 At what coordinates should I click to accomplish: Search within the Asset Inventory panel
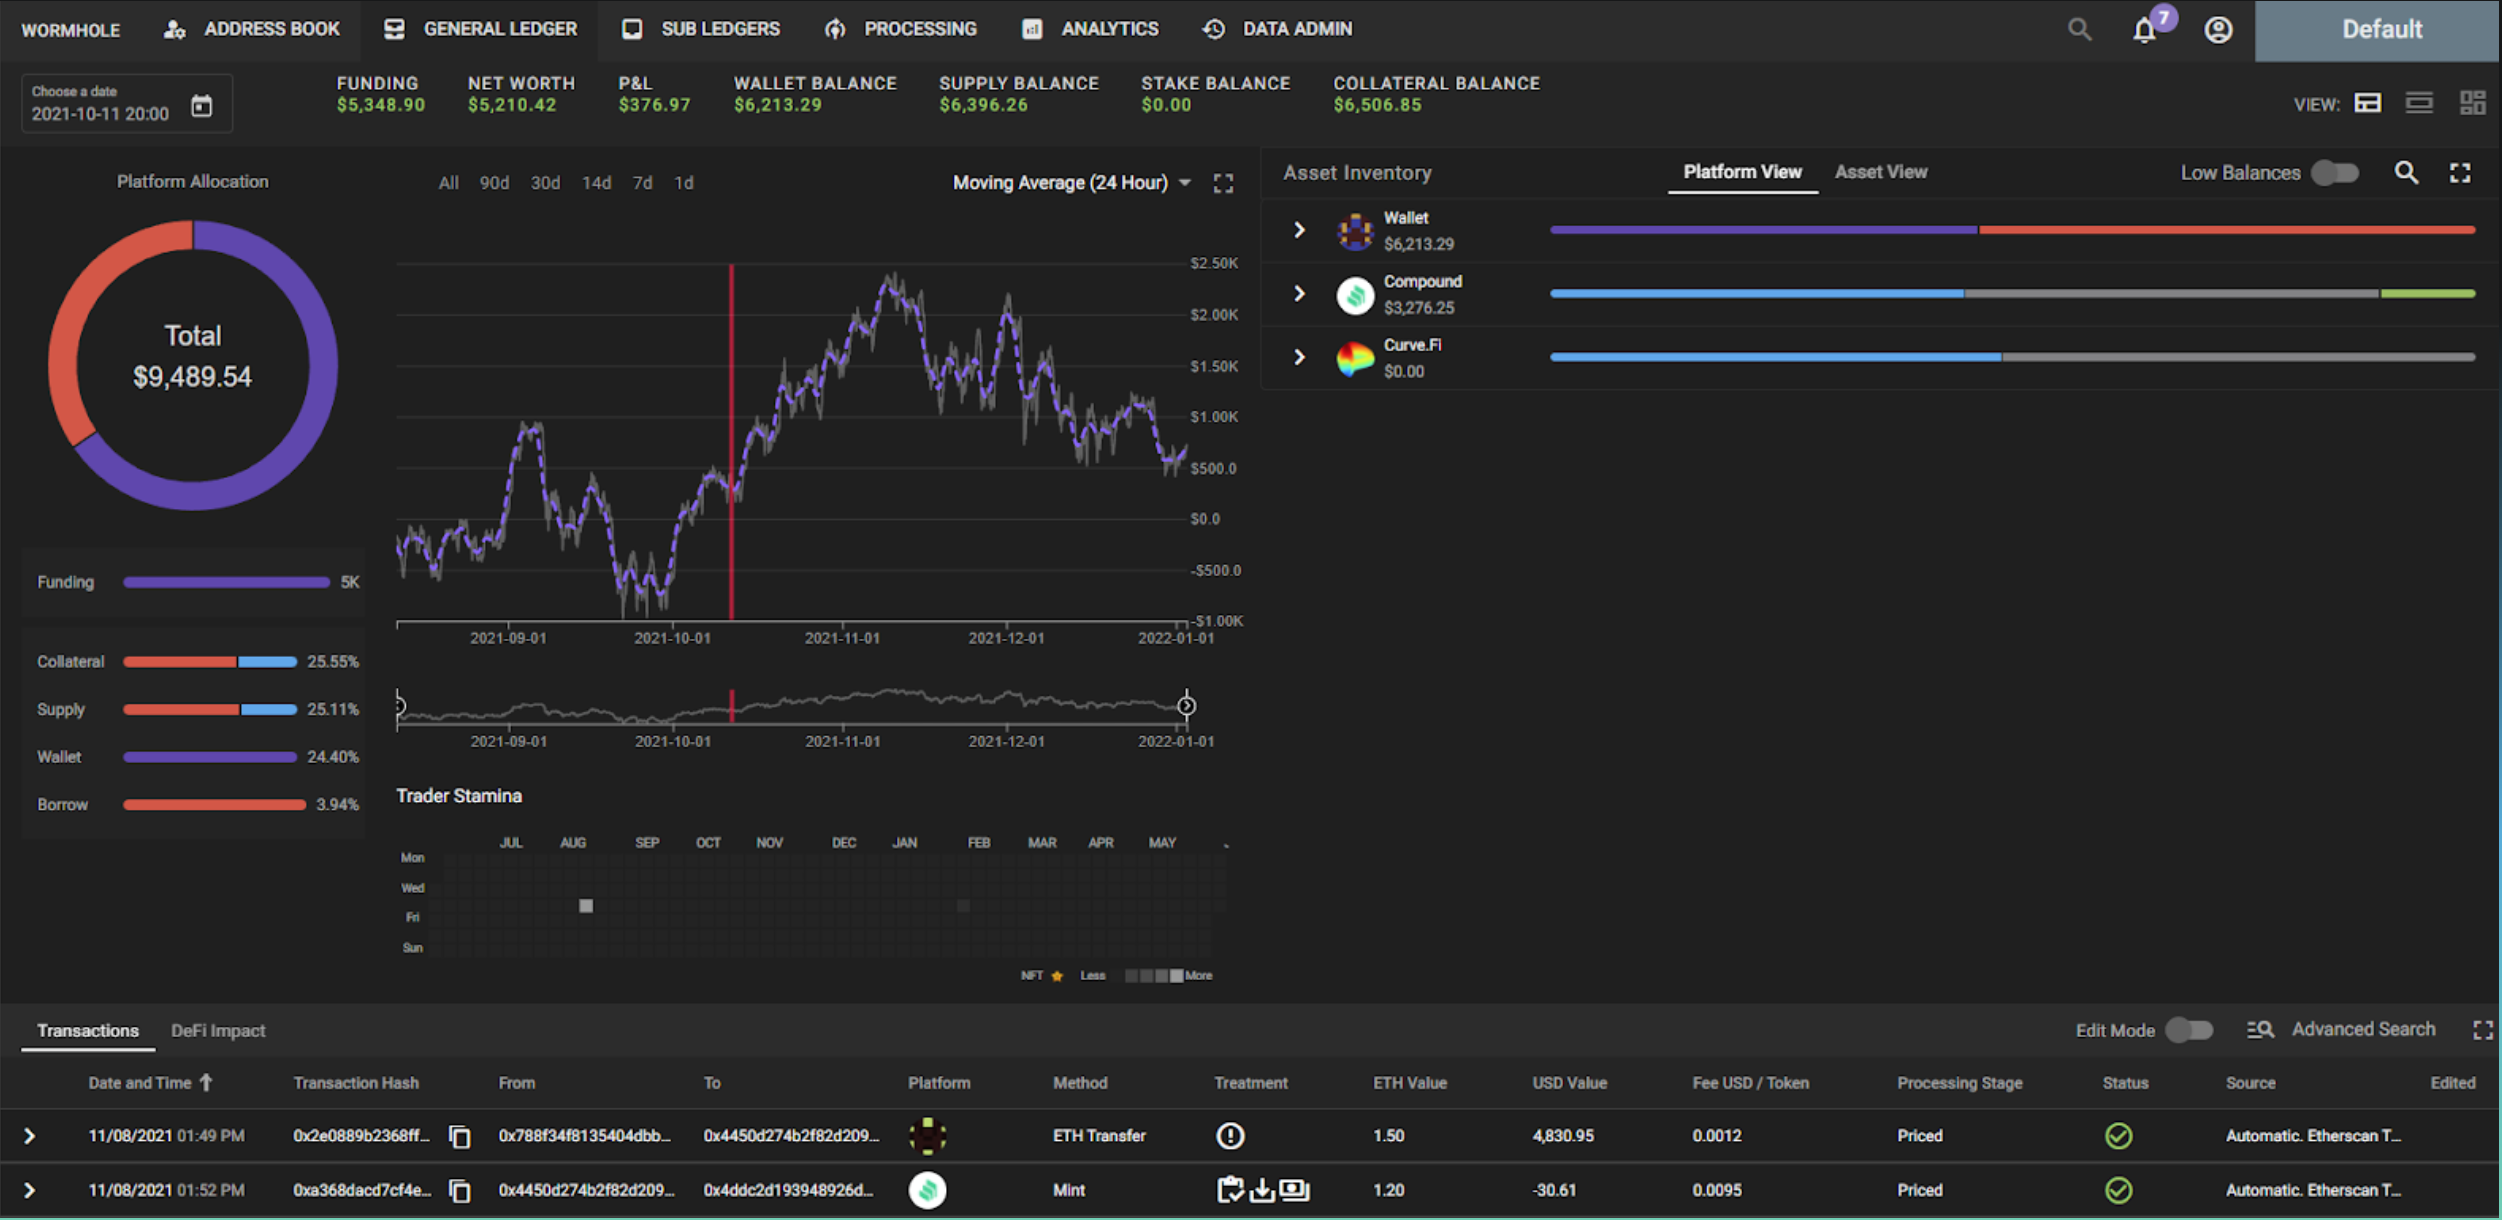tap(2406, 173)
